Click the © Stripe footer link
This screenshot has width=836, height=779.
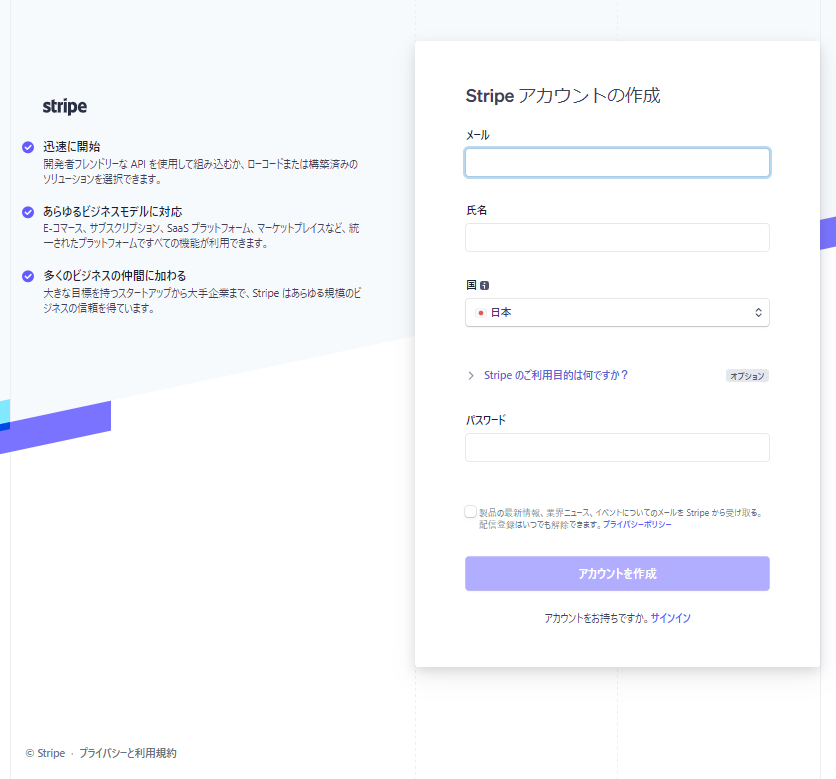pos(45,753)
